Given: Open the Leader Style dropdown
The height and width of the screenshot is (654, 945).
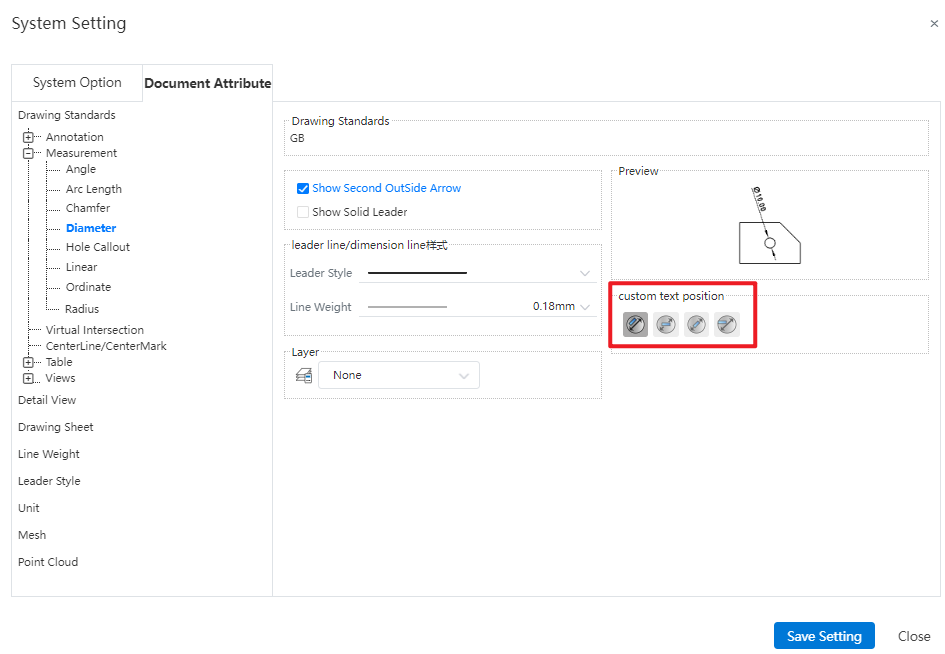Looking at the screenshot, I should [x=584, y=273].
